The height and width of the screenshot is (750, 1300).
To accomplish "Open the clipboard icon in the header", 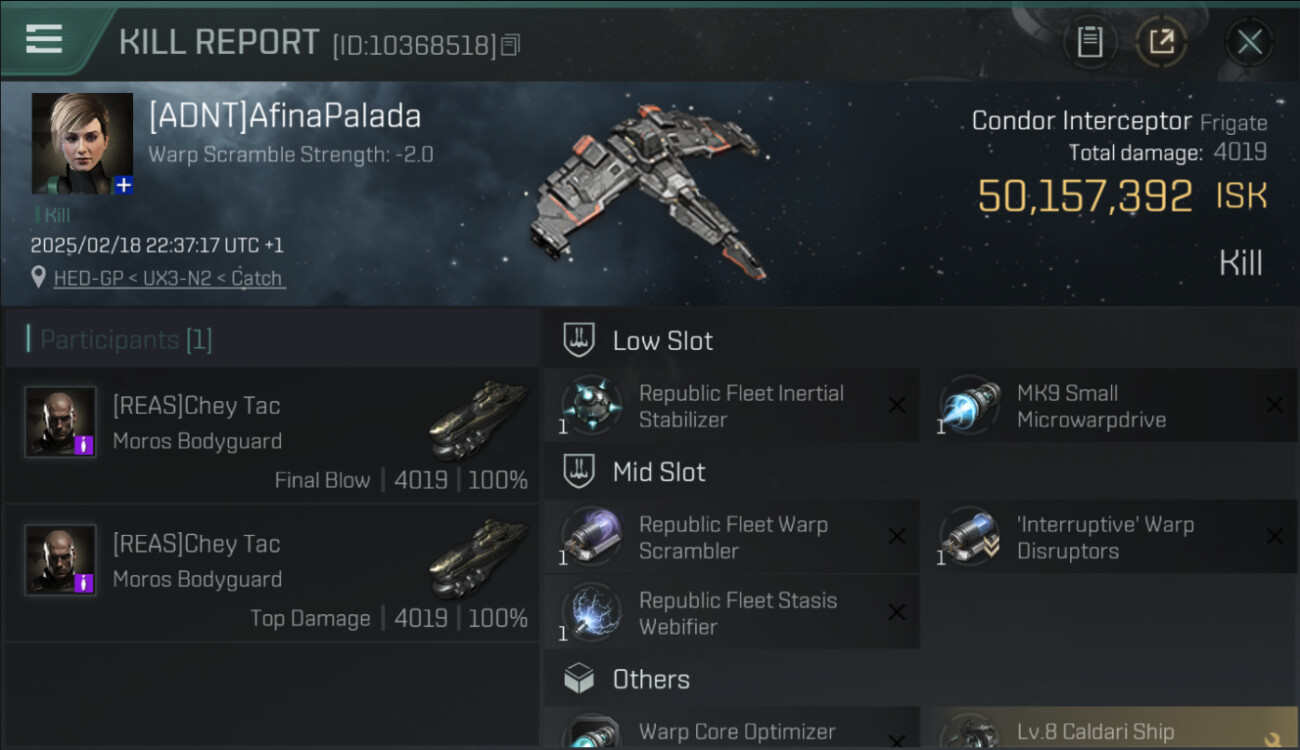I will click(1089, 42).
